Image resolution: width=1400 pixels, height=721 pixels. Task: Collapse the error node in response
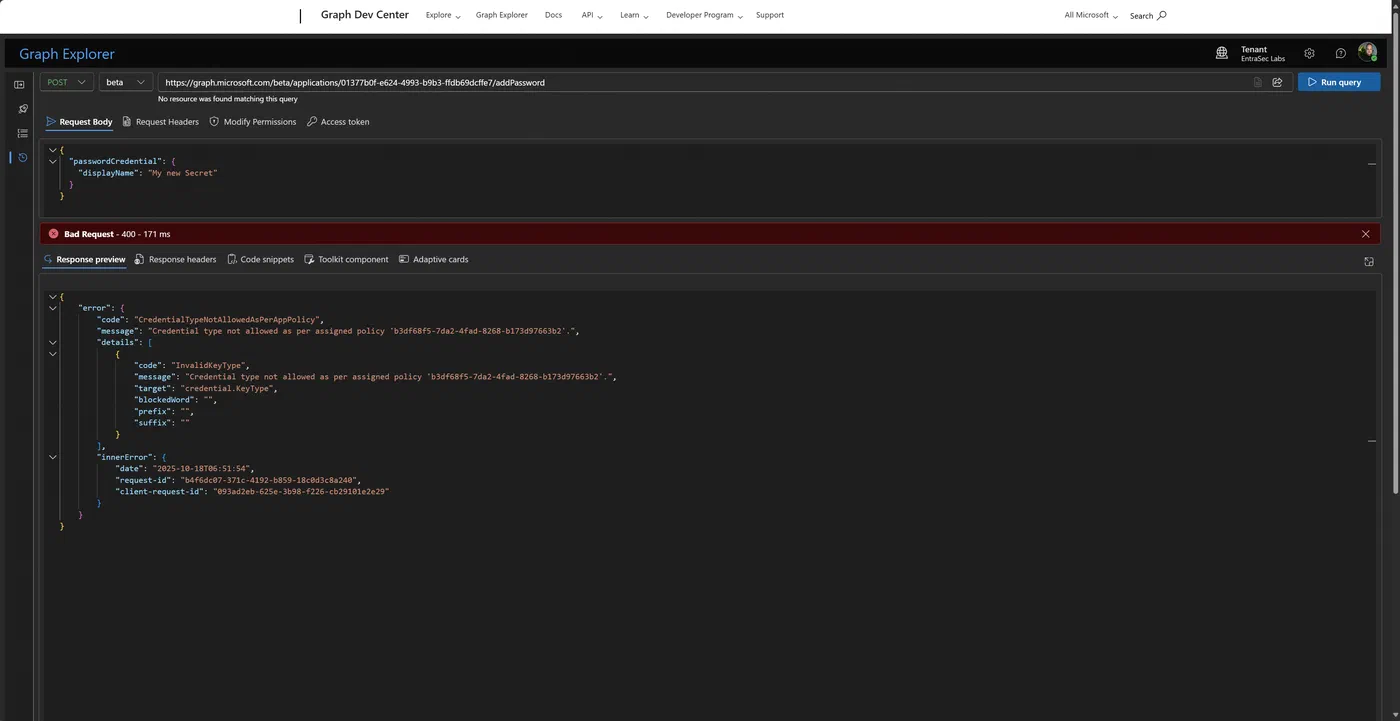point(52,308)
